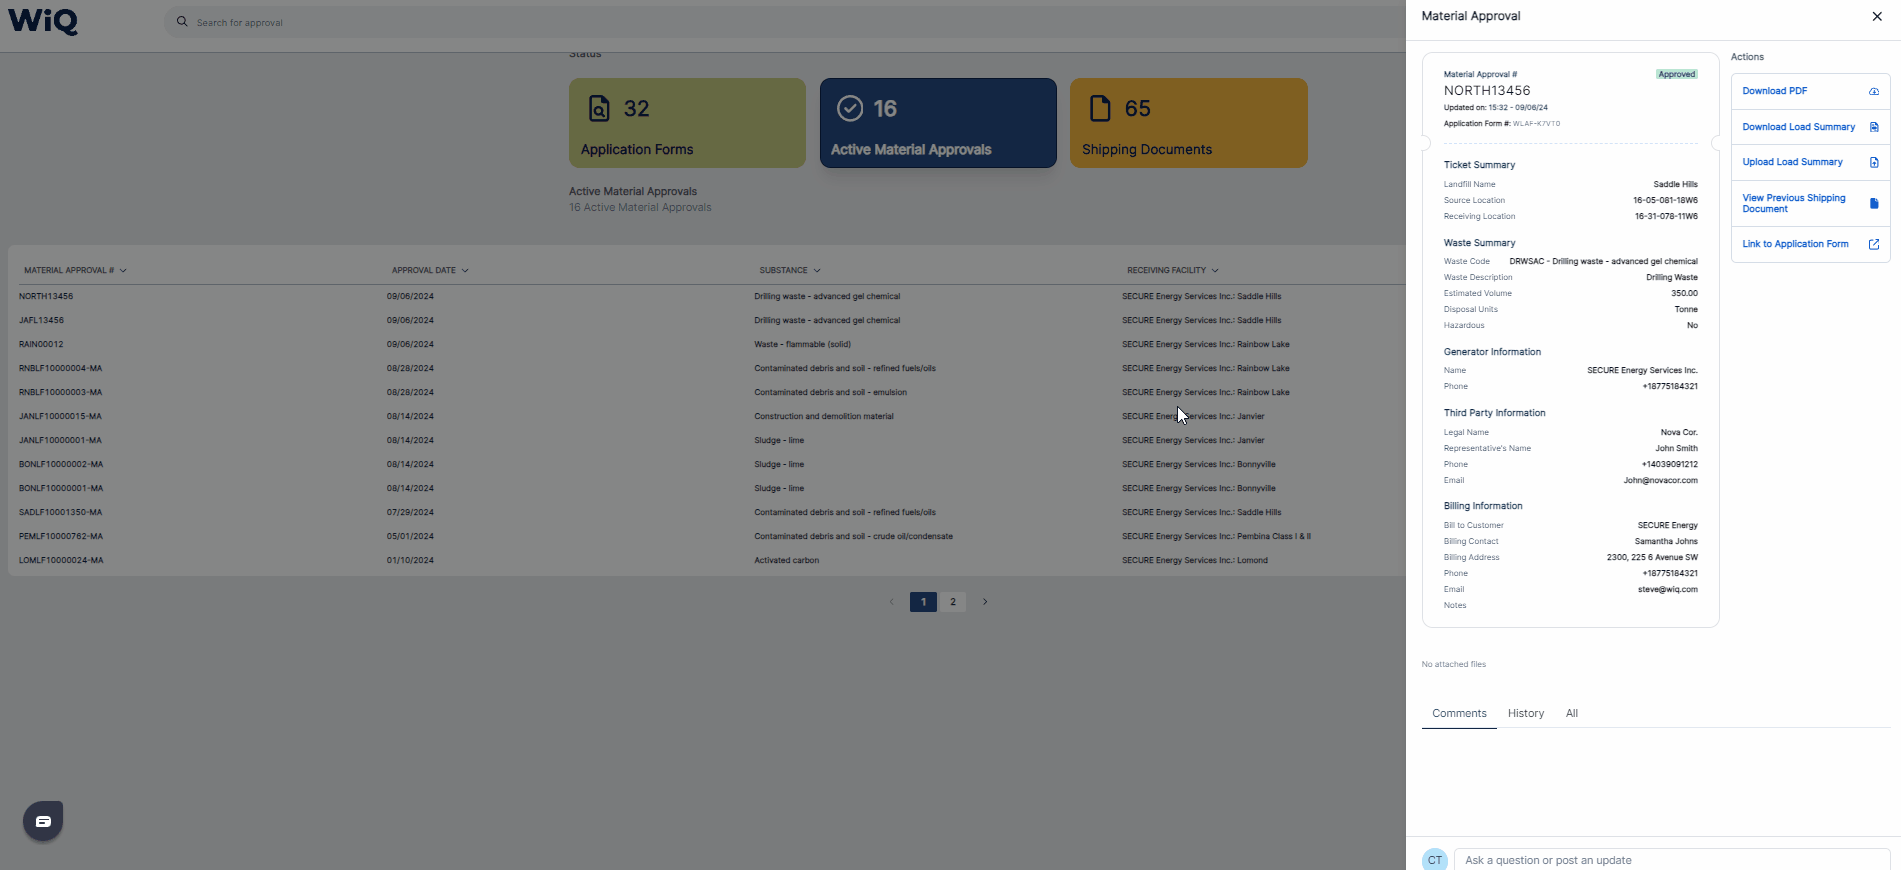Viewport: 1901px width, 870px height.
Task: Click the Approved status badge
Action: tap(1677, 74)
